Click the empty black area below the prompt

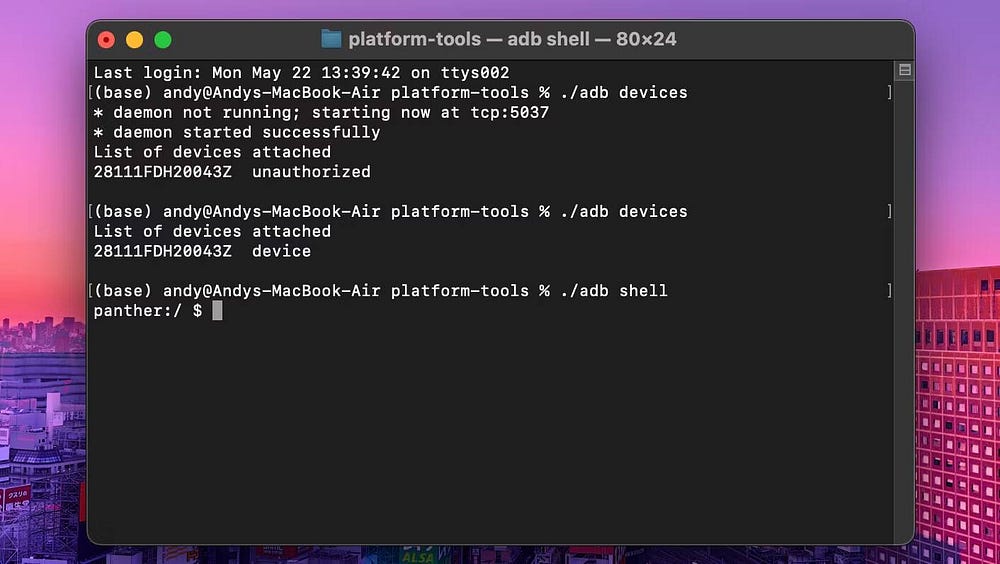click(x=490, y=430)
